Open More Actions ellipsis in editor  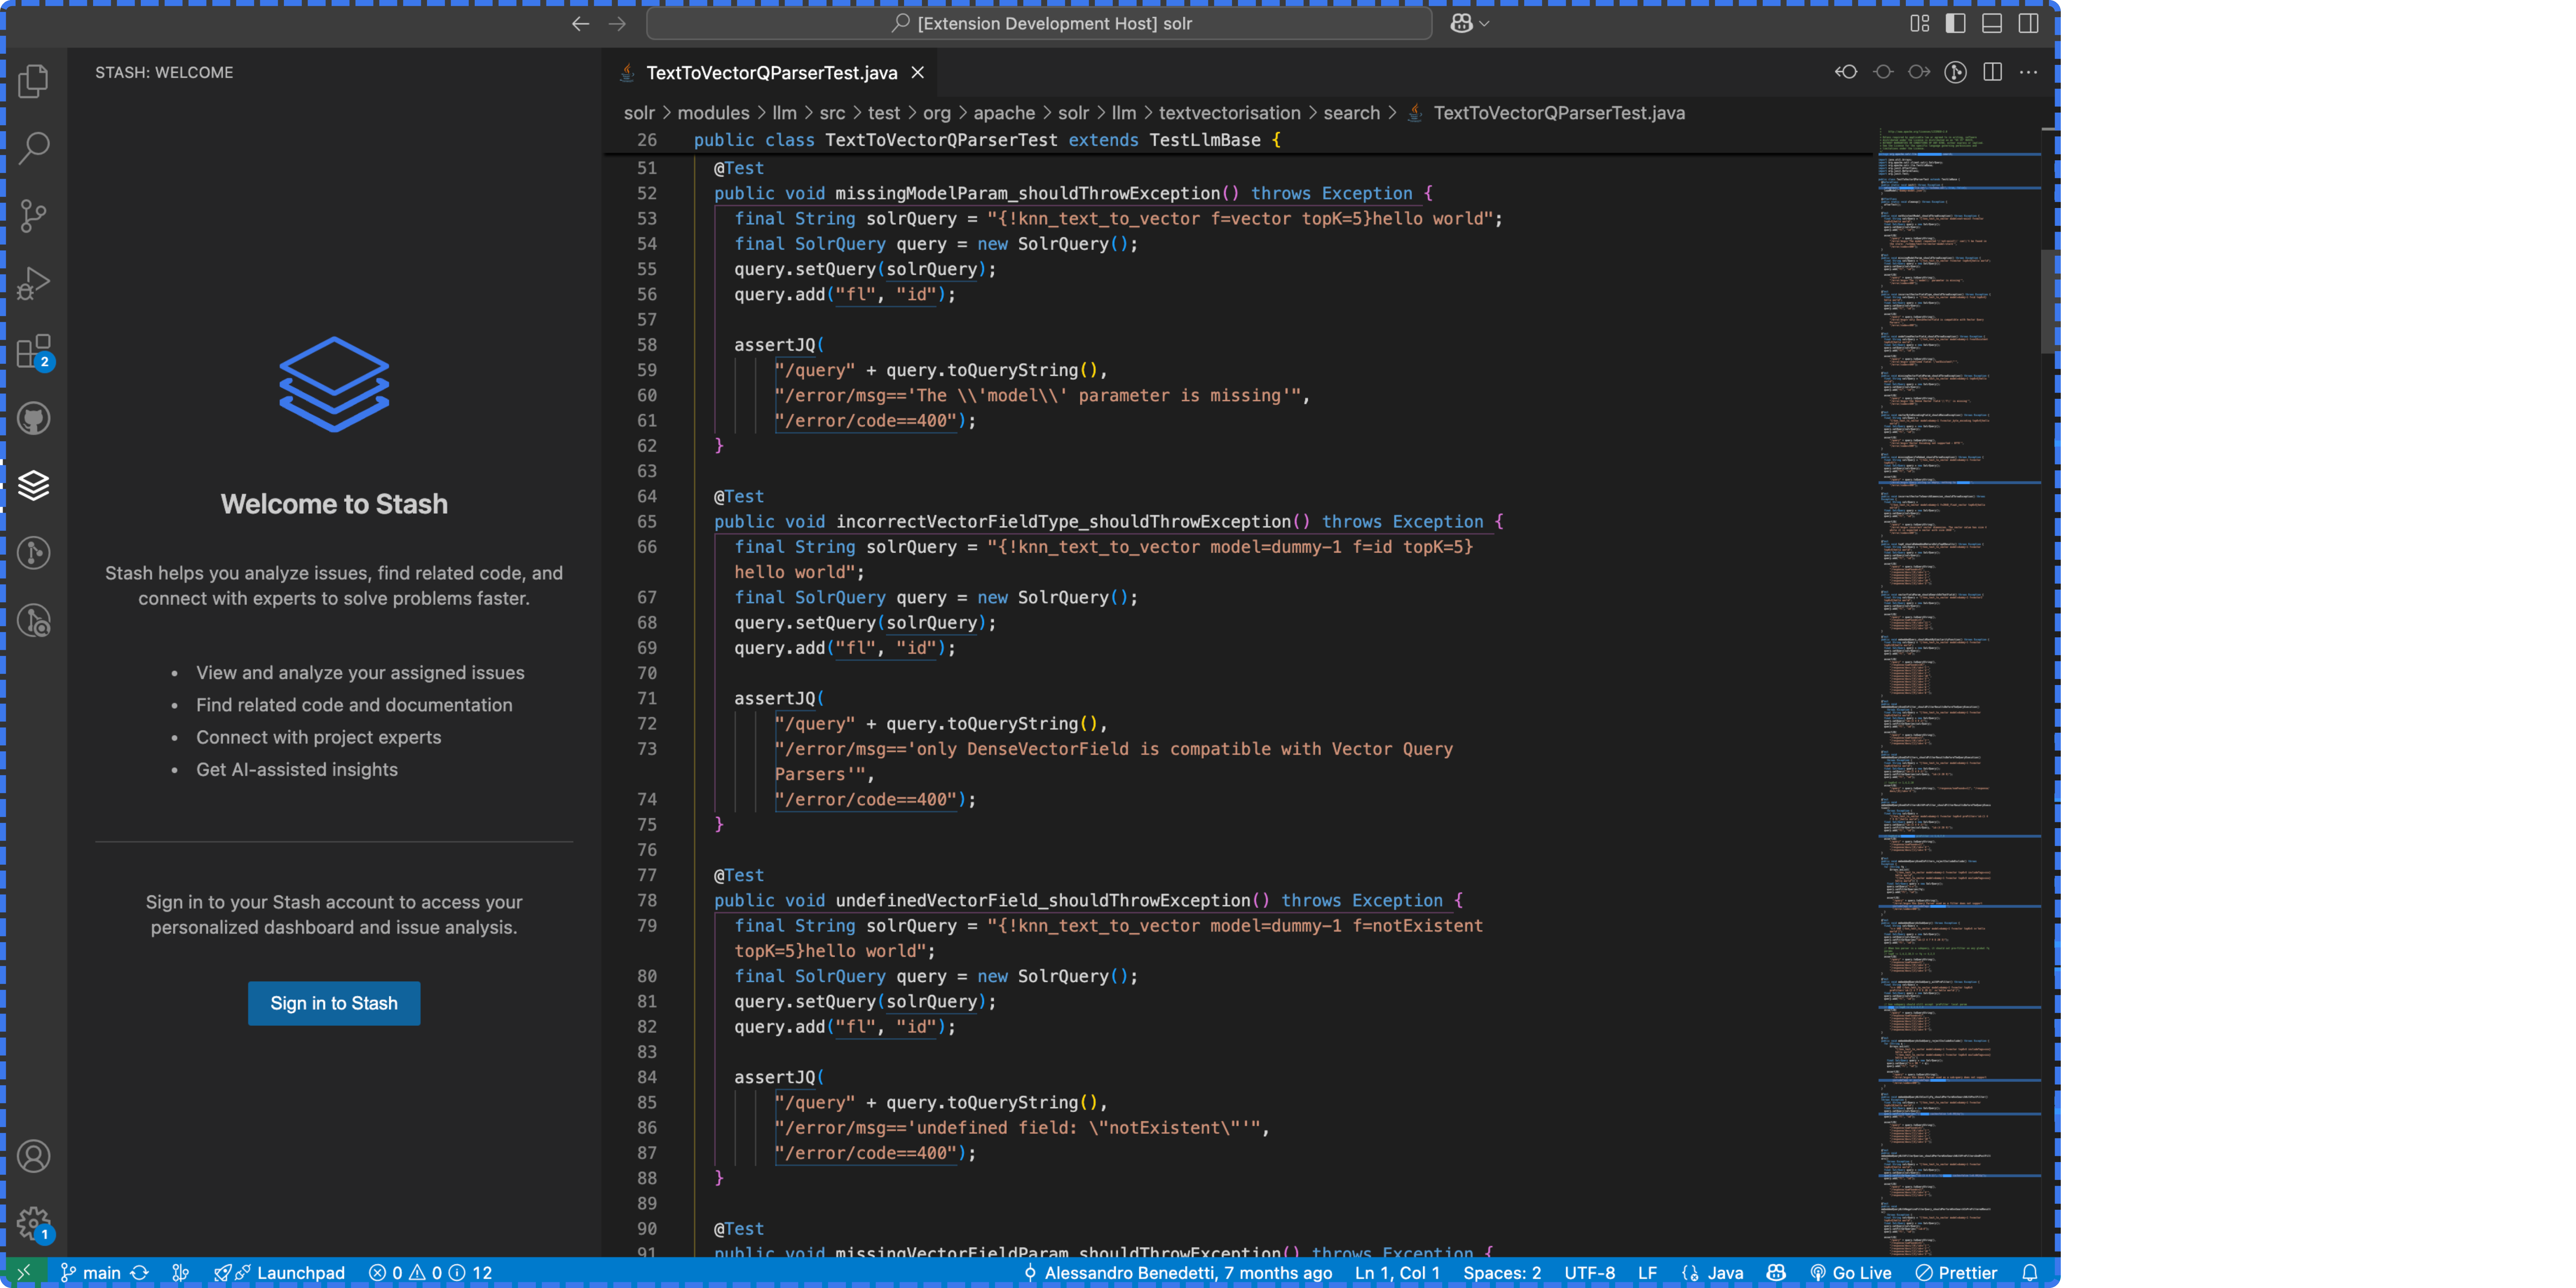click(2028, 72)
